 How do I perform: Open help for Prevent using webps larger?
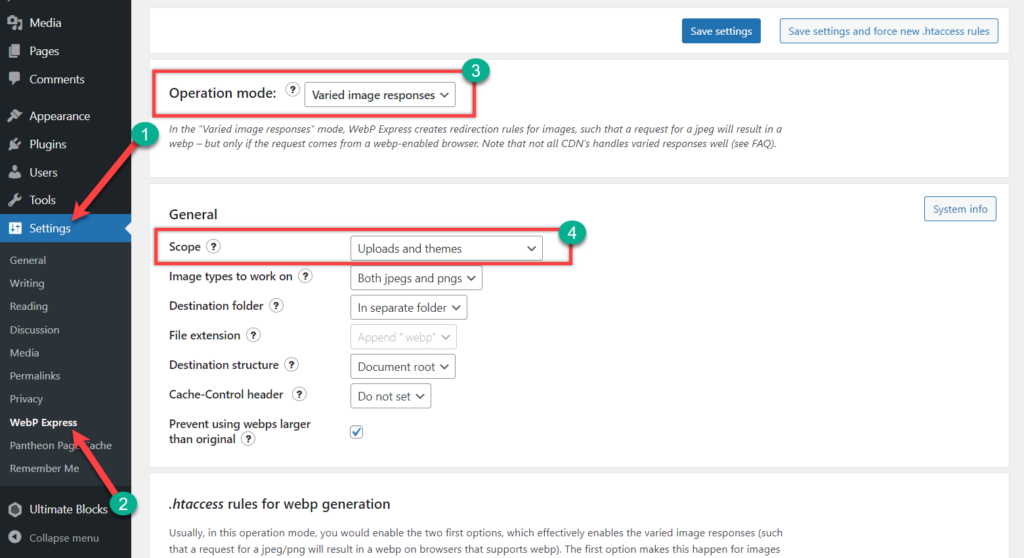point(248,439)
